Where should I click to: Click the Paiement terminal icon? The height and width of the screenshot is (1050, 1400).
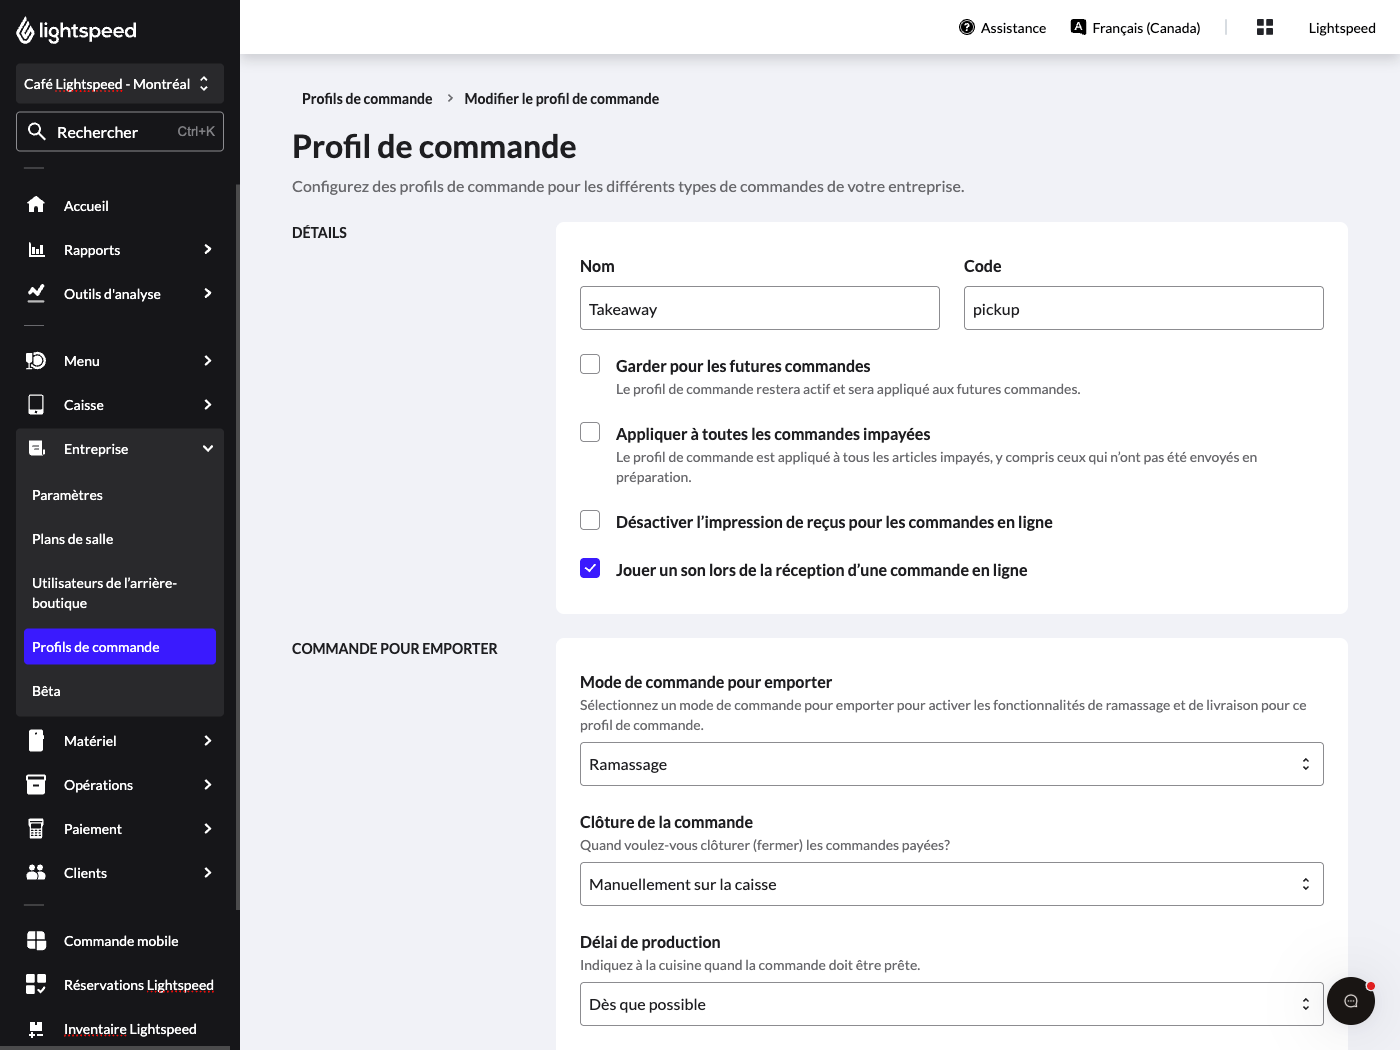pos(36,829)
